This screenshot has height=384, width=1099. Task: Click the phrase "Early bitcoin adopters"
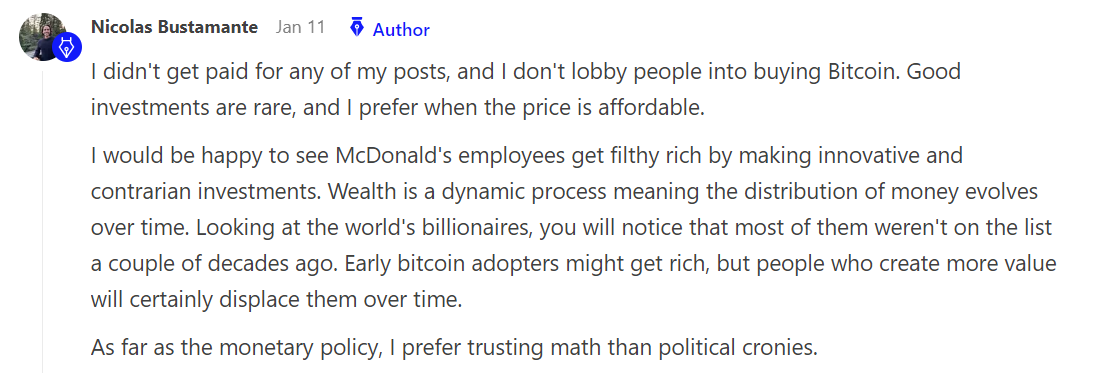pyautogui.click(x=467, y=263)
